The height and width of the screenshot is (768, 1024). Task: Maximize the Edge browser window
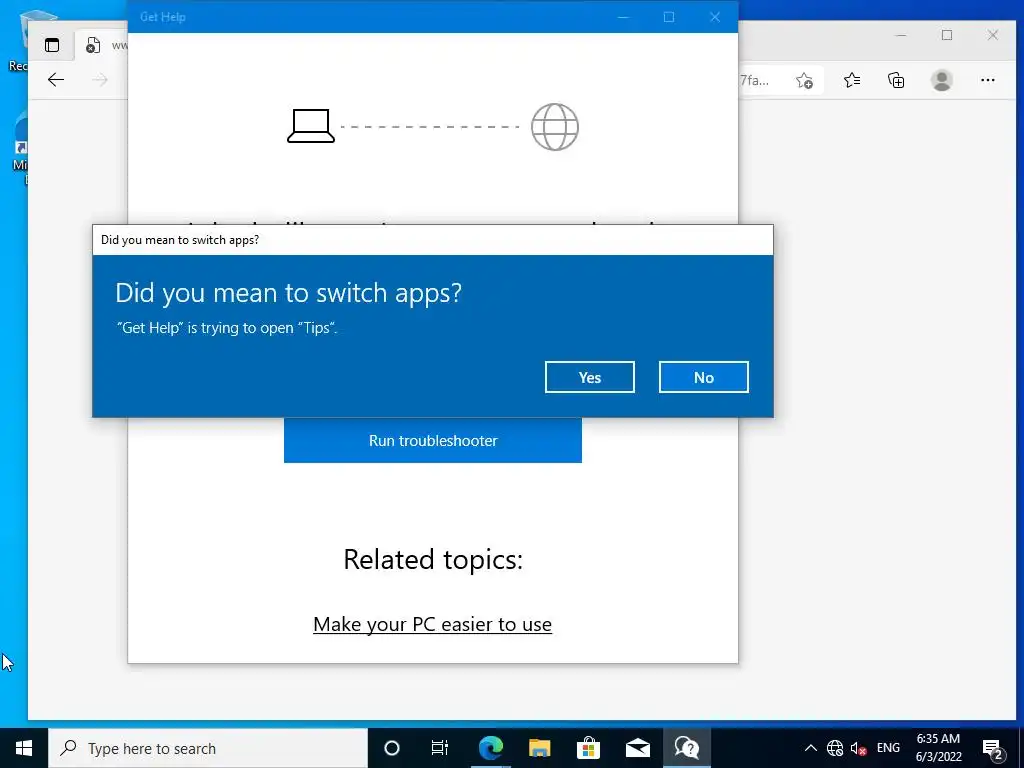click(947, 35)
